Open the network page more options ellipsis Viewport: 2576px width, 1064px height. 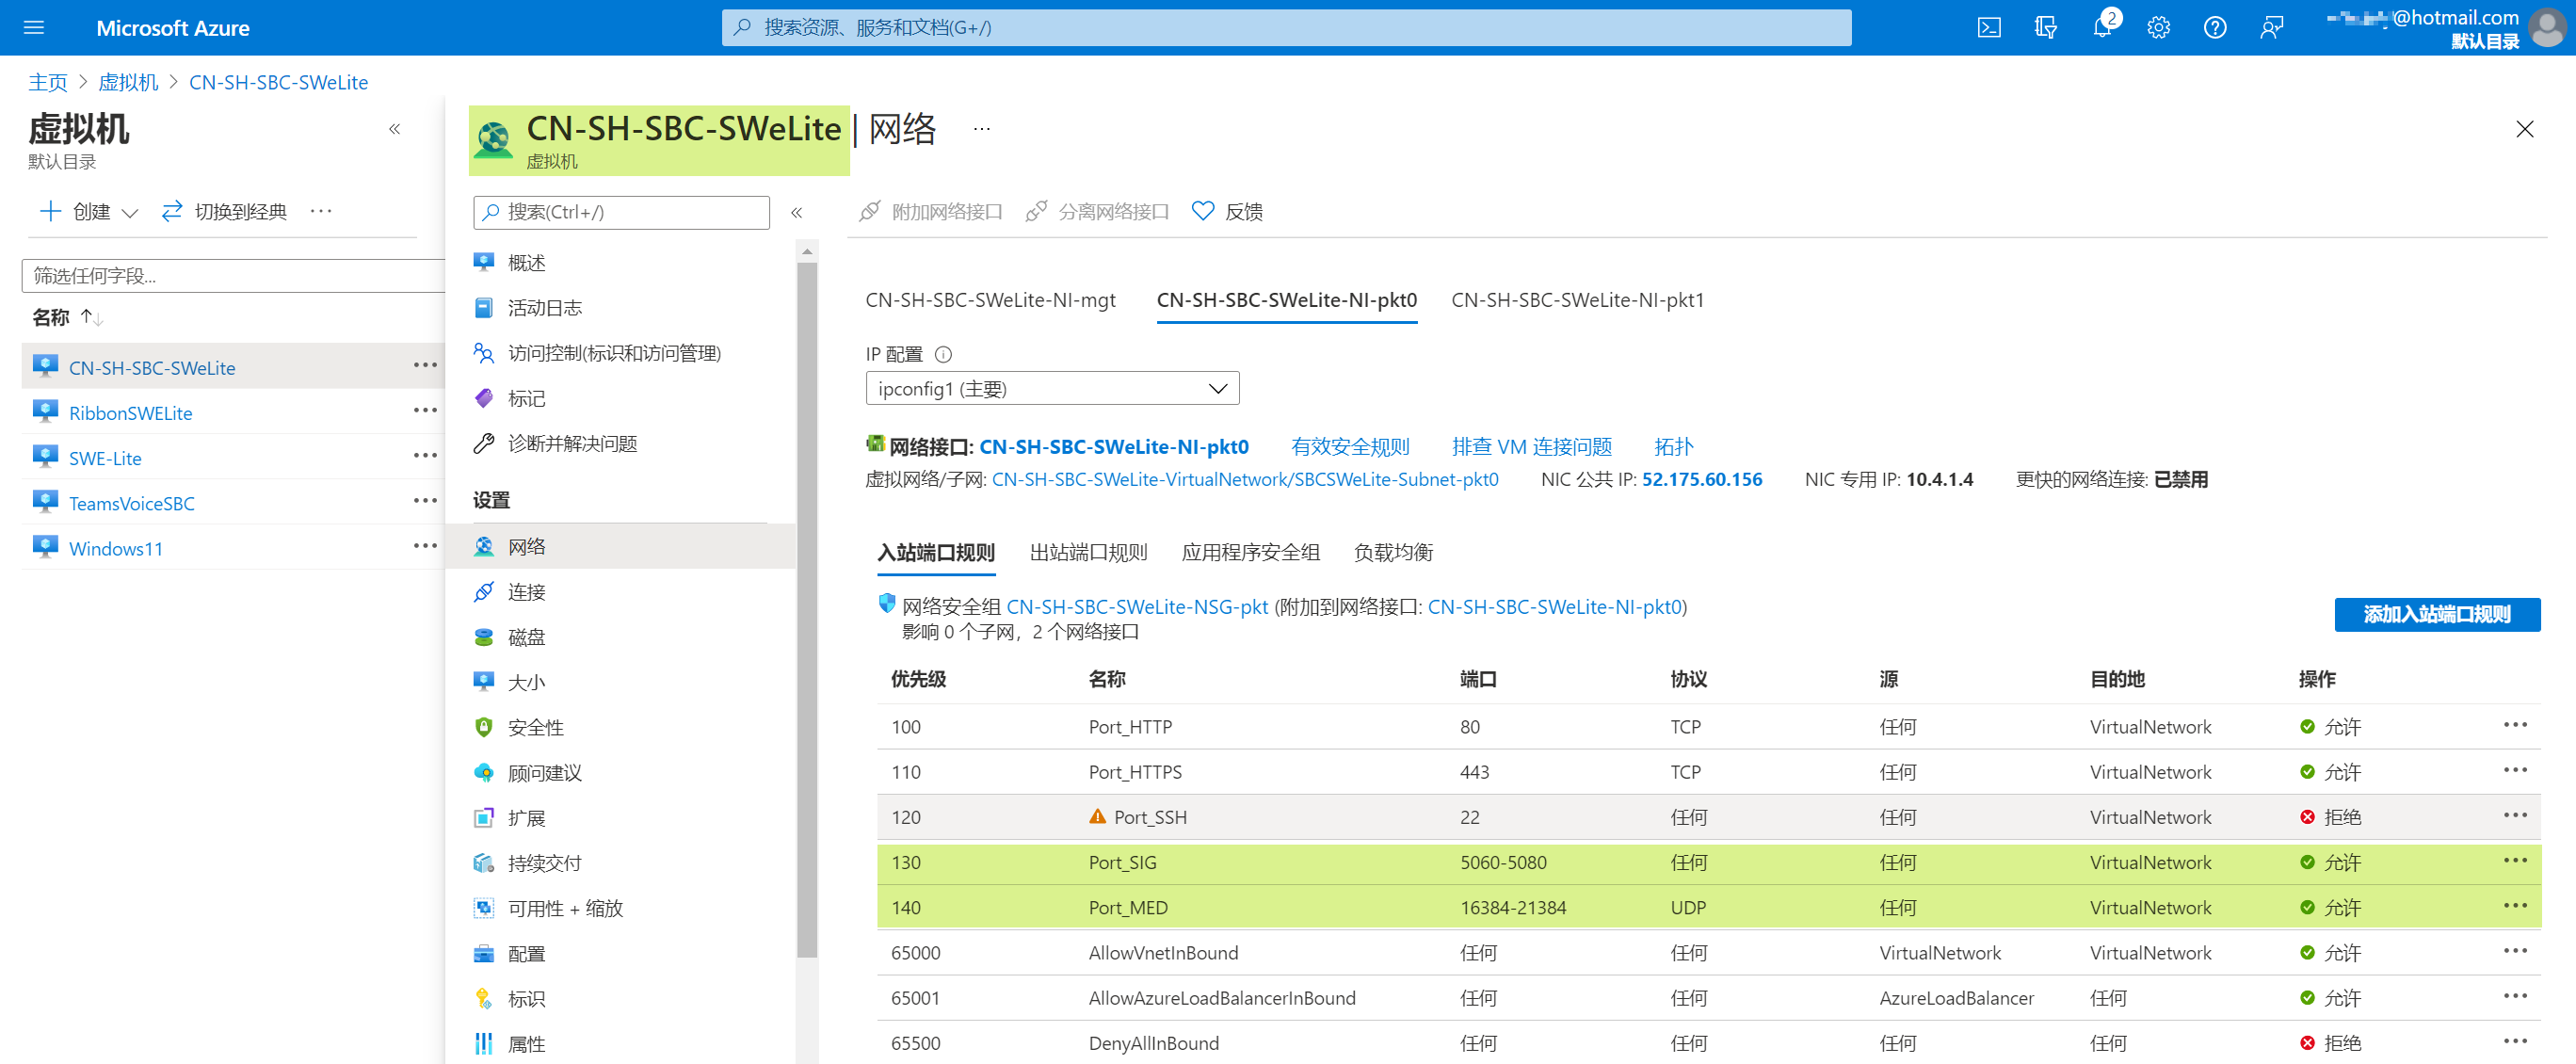point(982,129)
